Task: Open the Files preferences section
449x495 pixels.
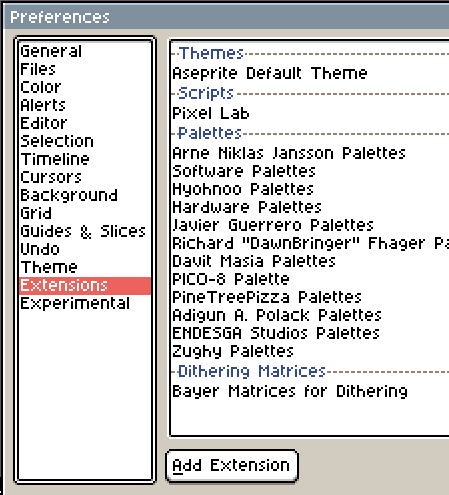Action: pos(85,69)
